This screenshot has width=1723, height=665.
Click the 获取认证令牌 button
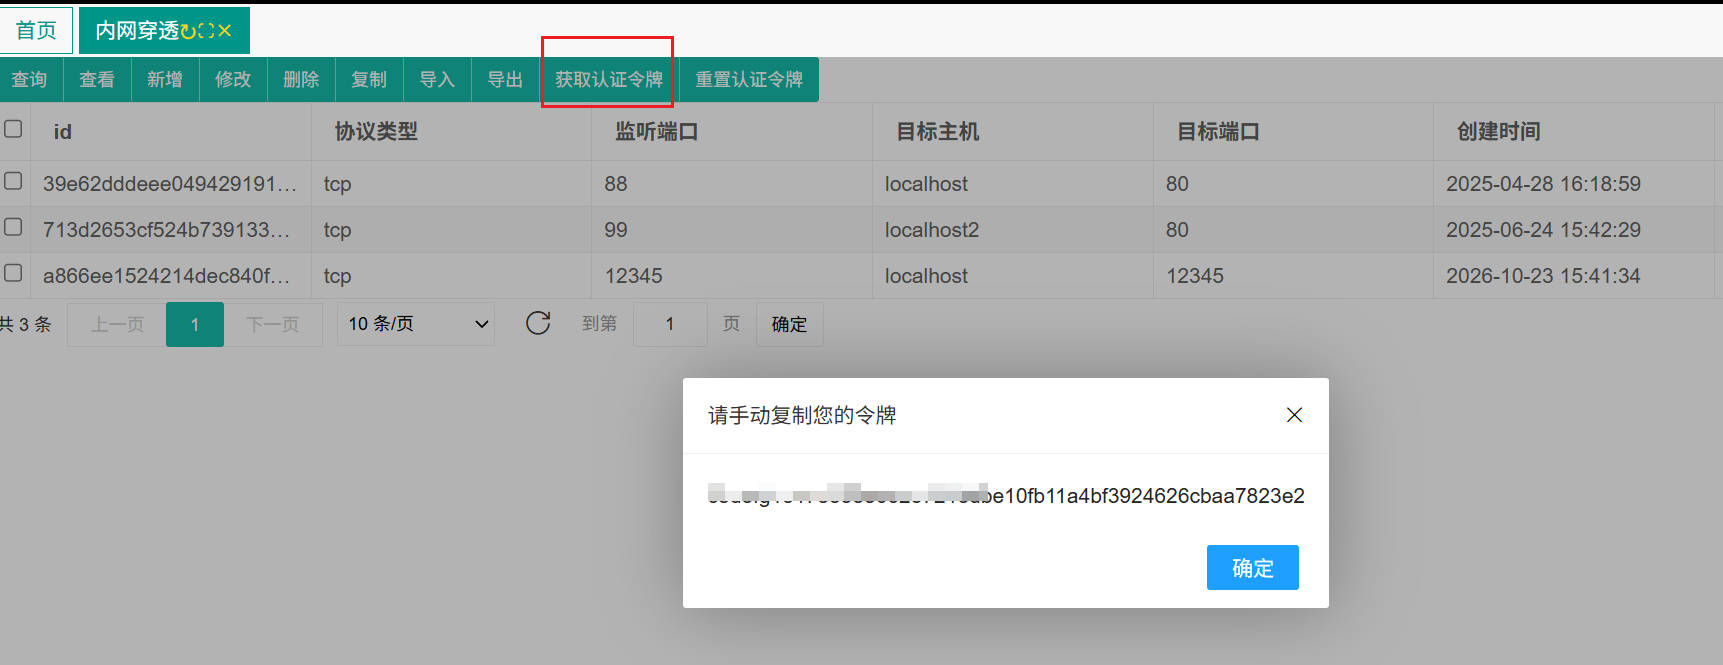point(609,79)
